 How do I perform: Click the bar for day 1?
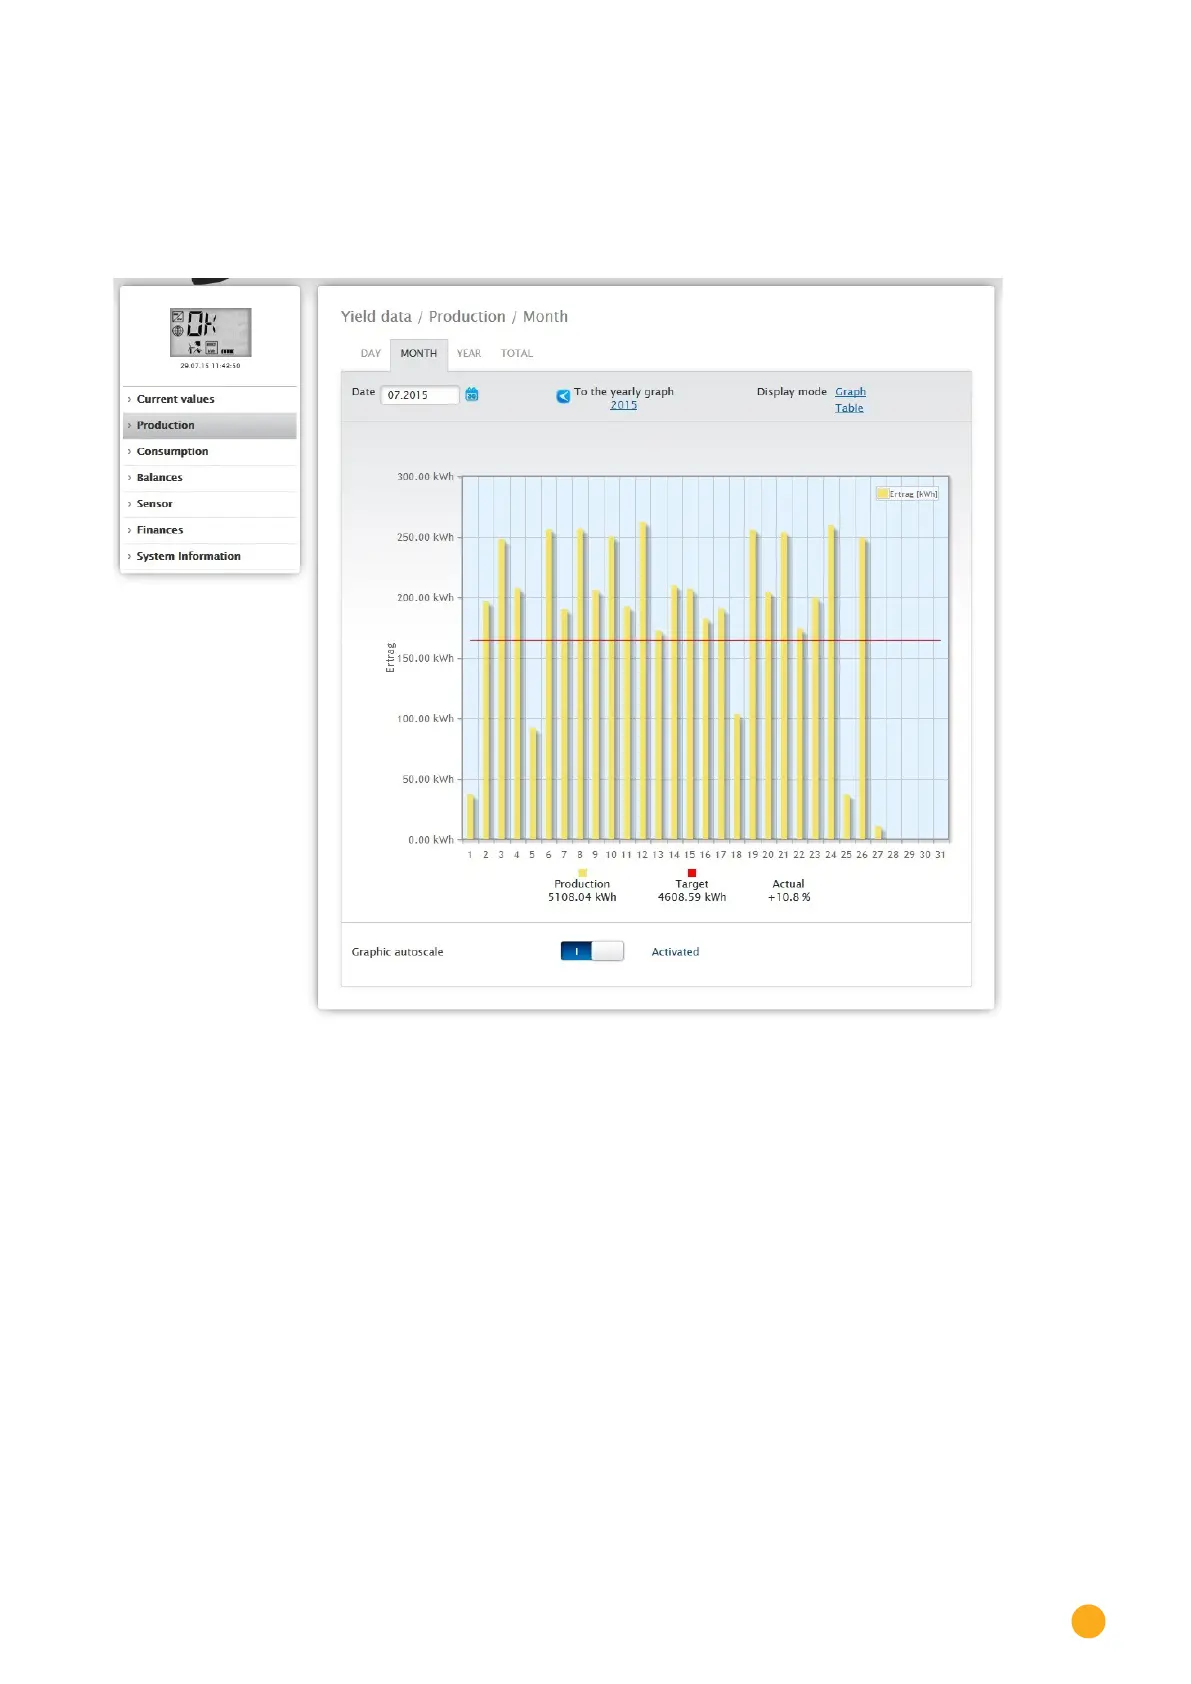(471, 817)
